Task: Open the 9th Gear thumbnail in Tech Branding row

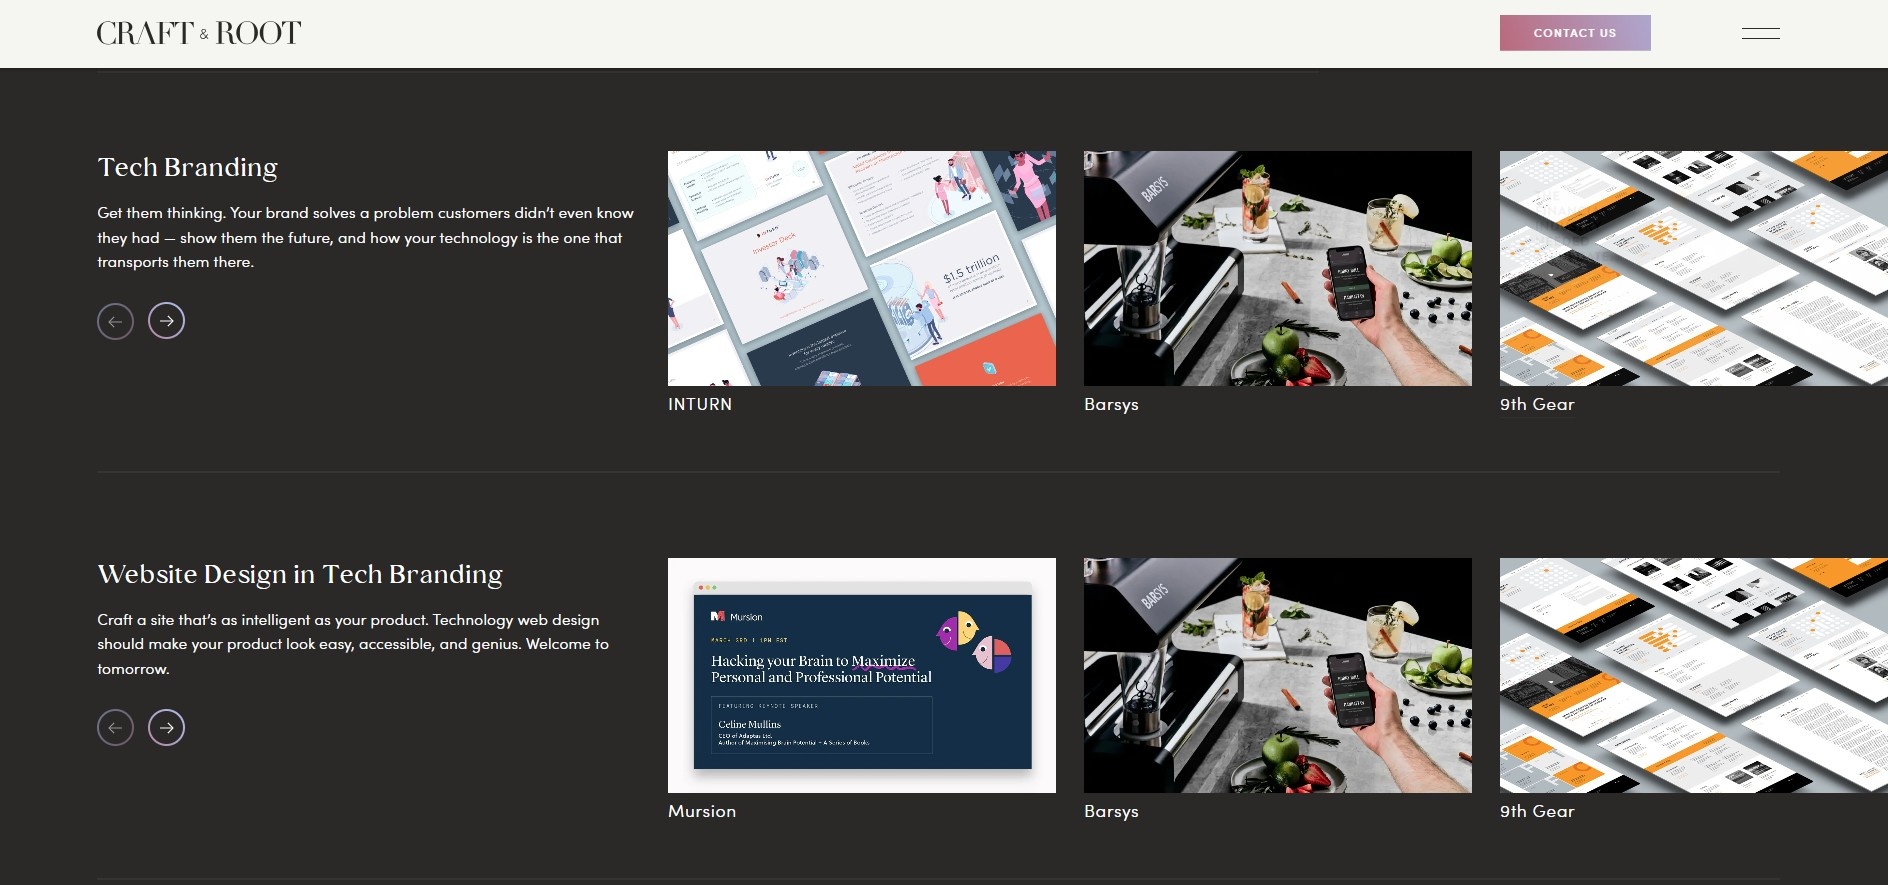Action: [x=1694, y=268]
